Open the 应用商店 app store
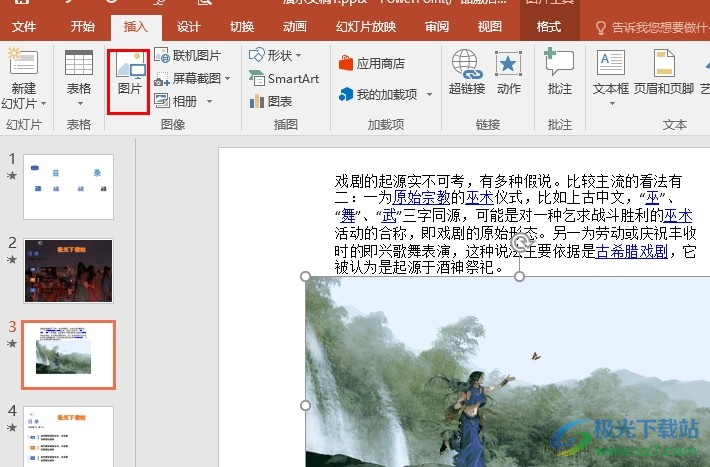Image resolution: width=710 pixels, height=467 pixels. pyautogui.click(x=371, y=63)
